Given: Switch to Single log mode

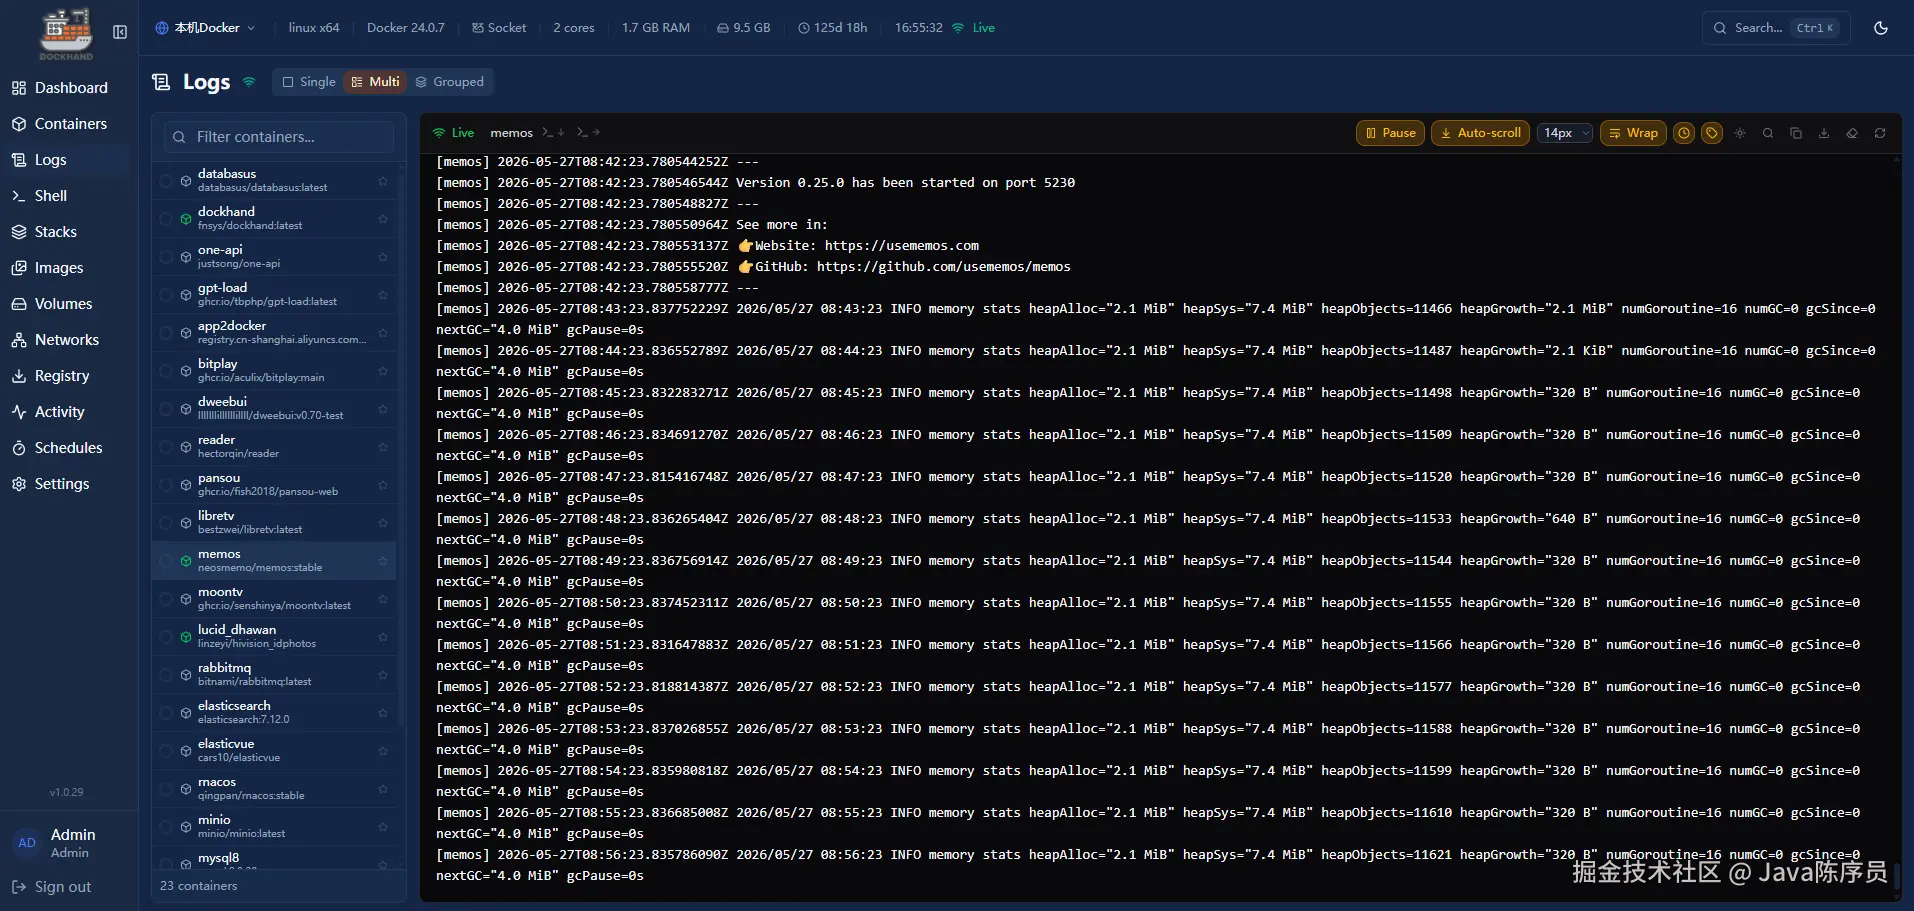Looking at the screenshot, I should tap(309, 82).
